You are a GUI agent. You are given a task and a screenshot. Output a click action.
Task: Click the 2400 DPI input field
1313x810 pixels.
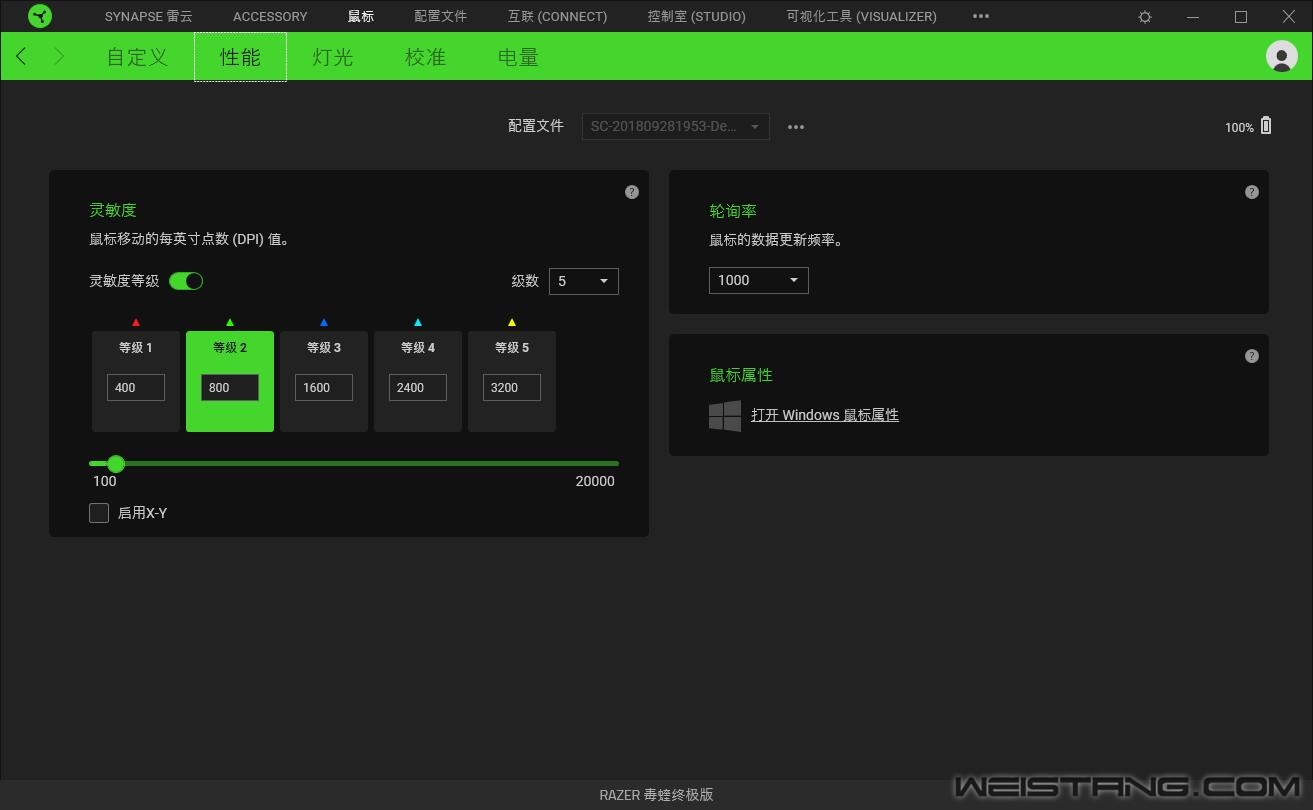(418, 388)
